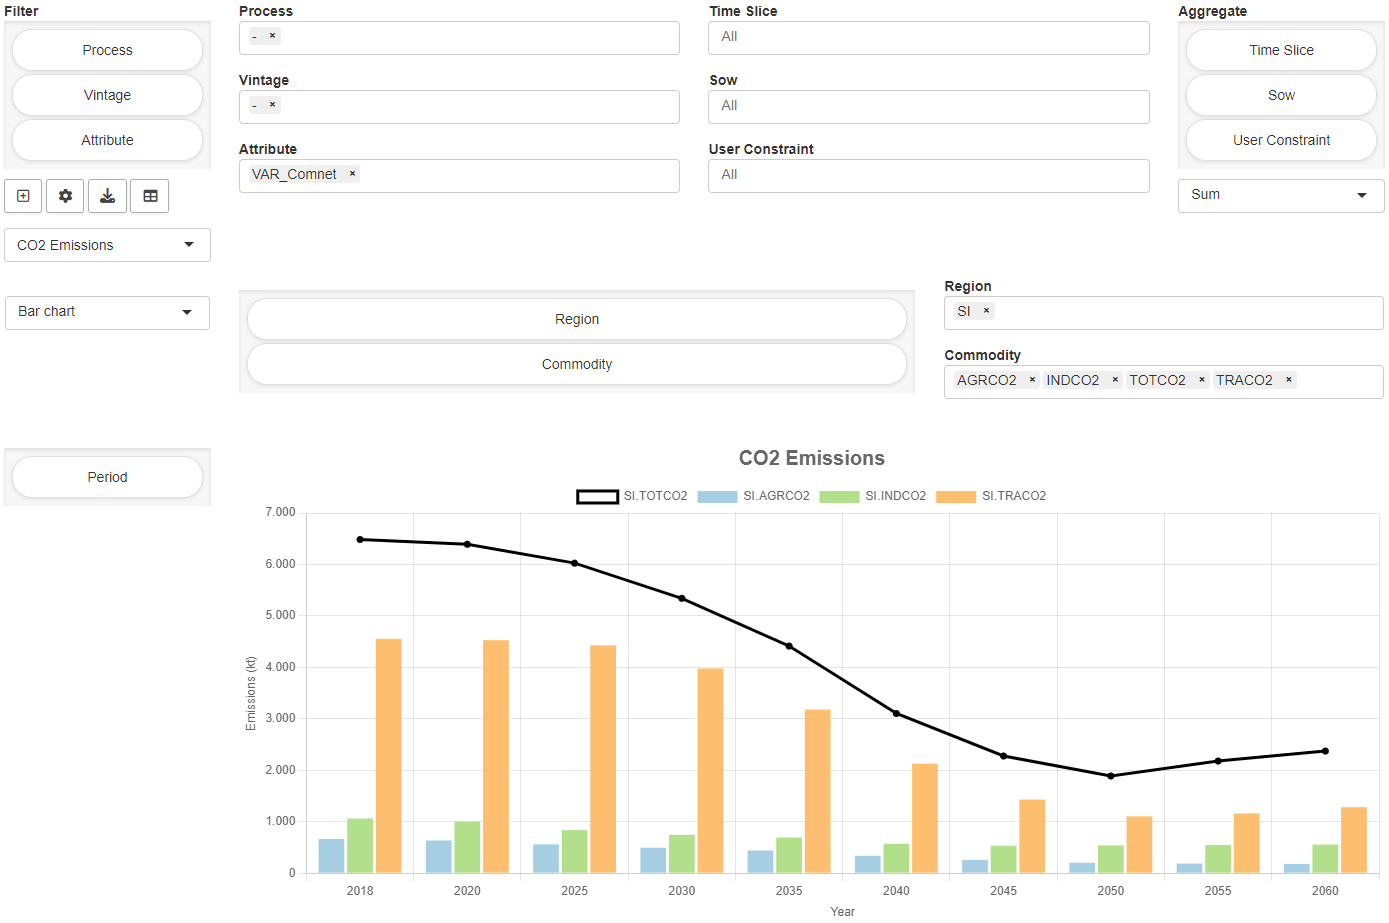Open the Bar chart type dropdown
1389x923 pixels.
click(107, 312)
